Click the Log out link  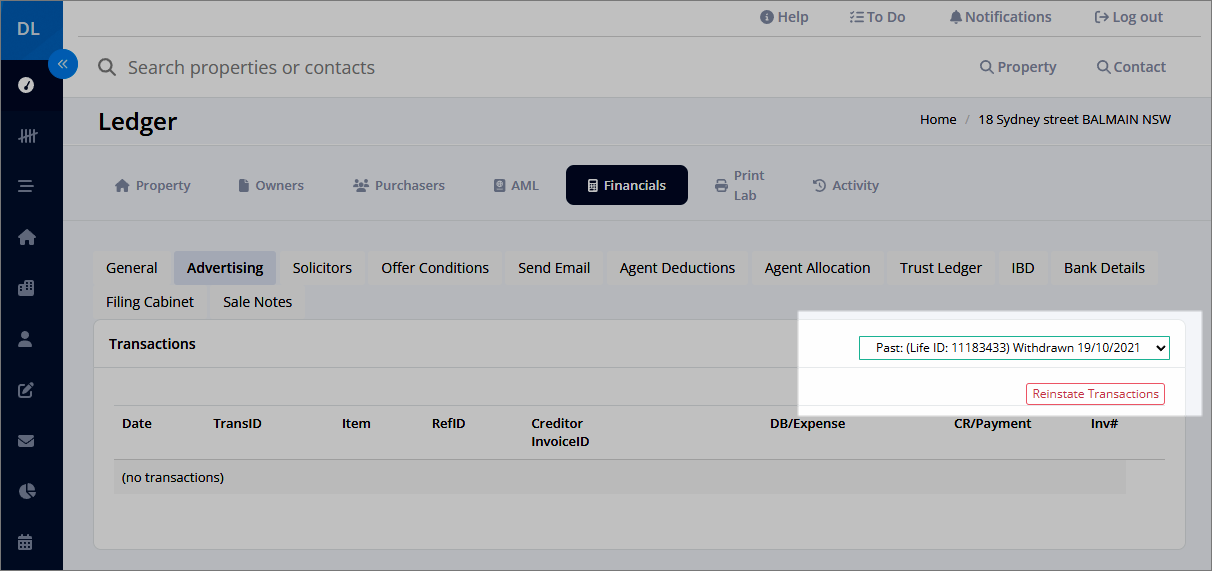[x=1129, y=17]
